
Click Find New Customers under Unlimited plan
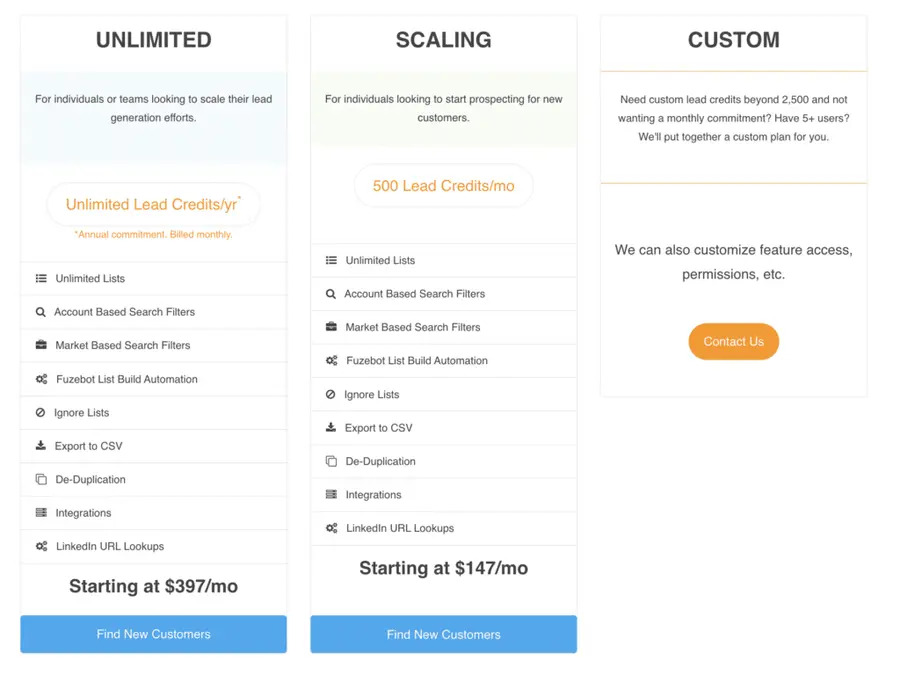point(153,634)
